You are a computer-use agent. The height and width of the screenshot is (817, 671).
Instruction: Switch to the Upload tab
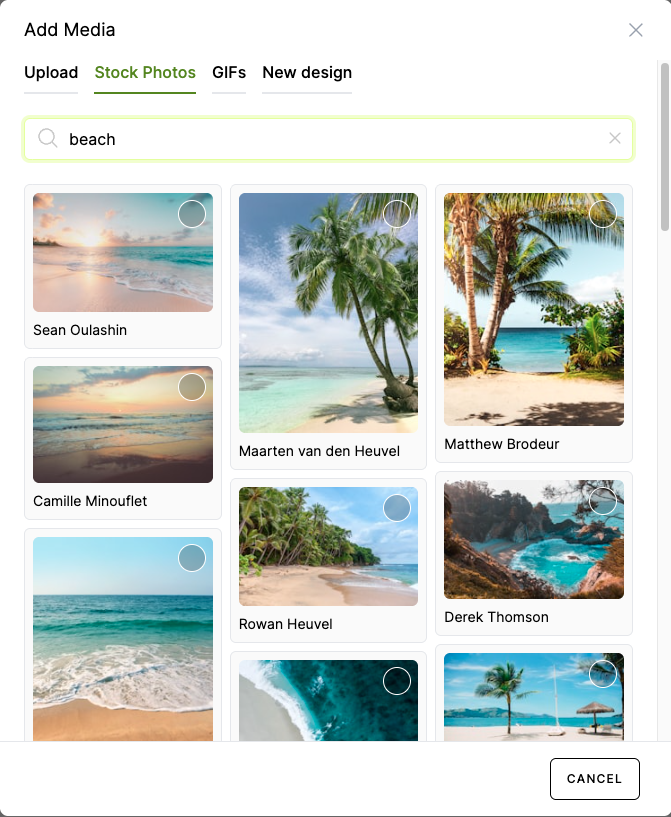point(51,72)
